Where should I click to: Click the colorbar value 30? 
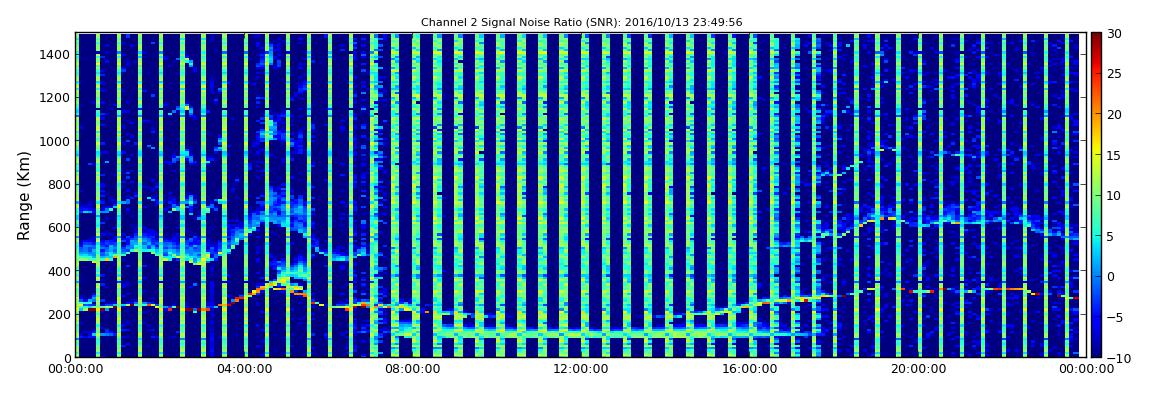pos(1115,33)
